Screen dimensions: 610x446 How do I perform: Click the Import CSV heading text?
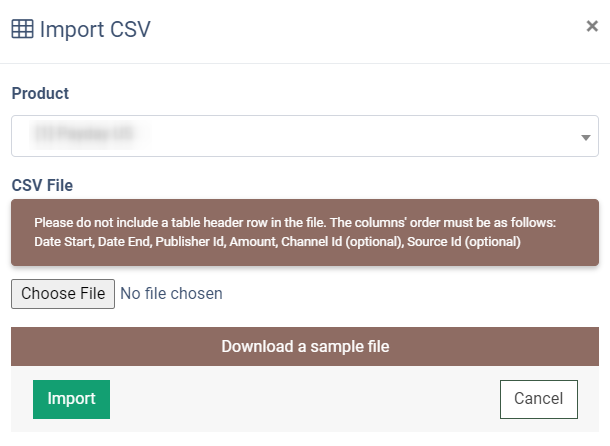pyautogui.click(x=95, y=30)
